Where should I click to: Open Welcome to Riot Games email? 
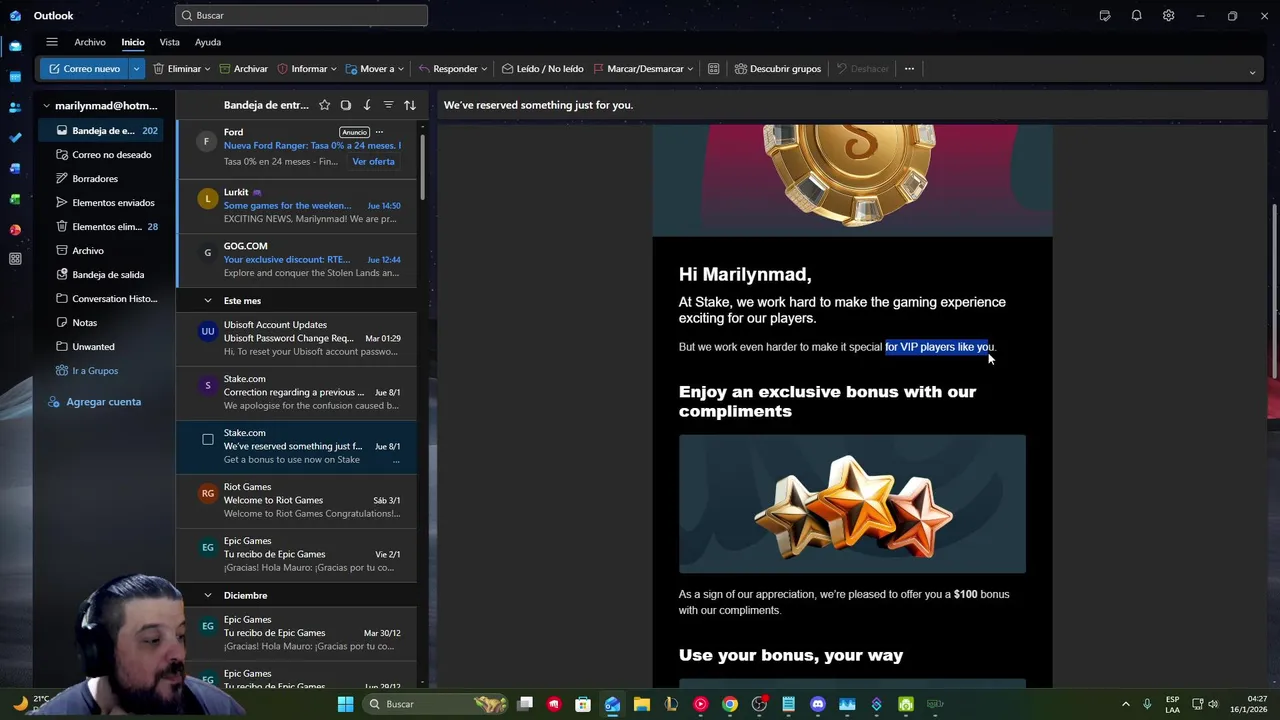pyautogui.click(x=297, y=500)
